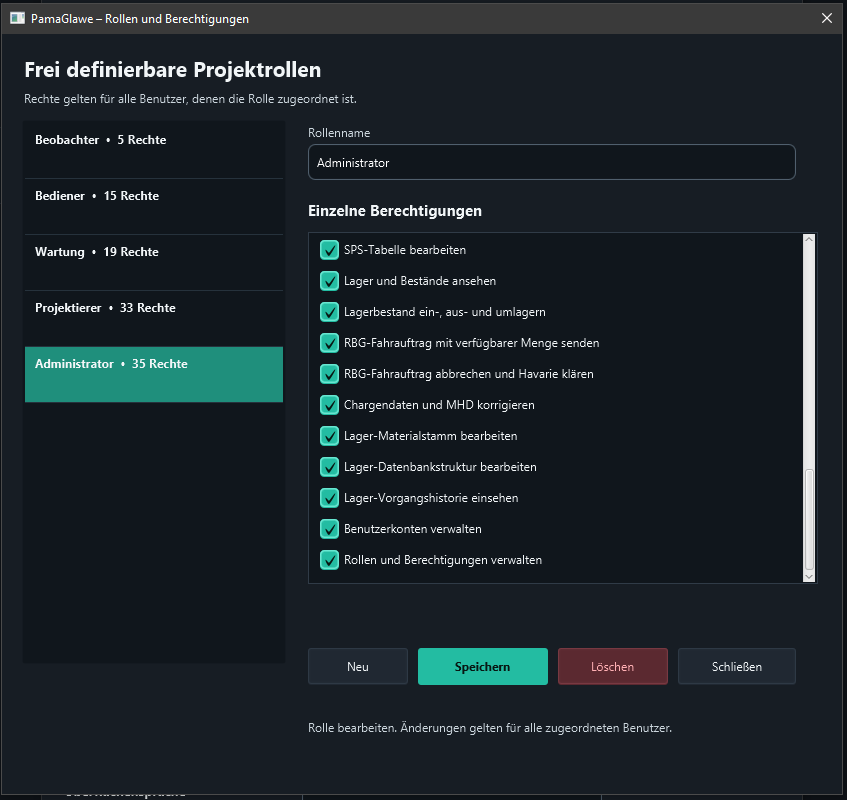This screenshot has width=847, height=800.
Task: Click the red Löschen button
Action: tap(613, 667)
